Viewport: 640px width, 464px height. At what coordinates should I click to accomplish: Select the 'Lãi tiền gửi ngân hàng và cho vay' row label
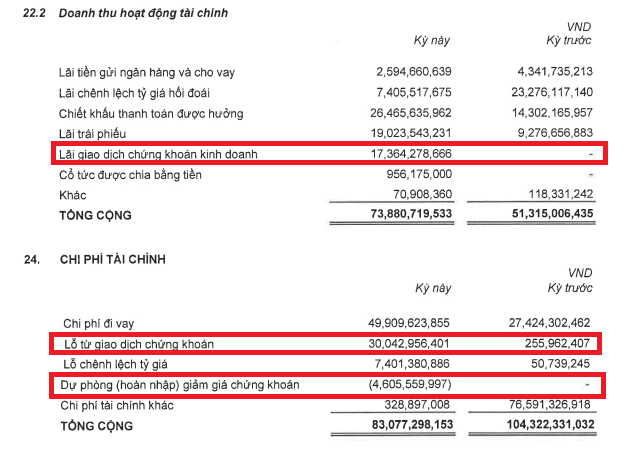[x=147, y=73]
